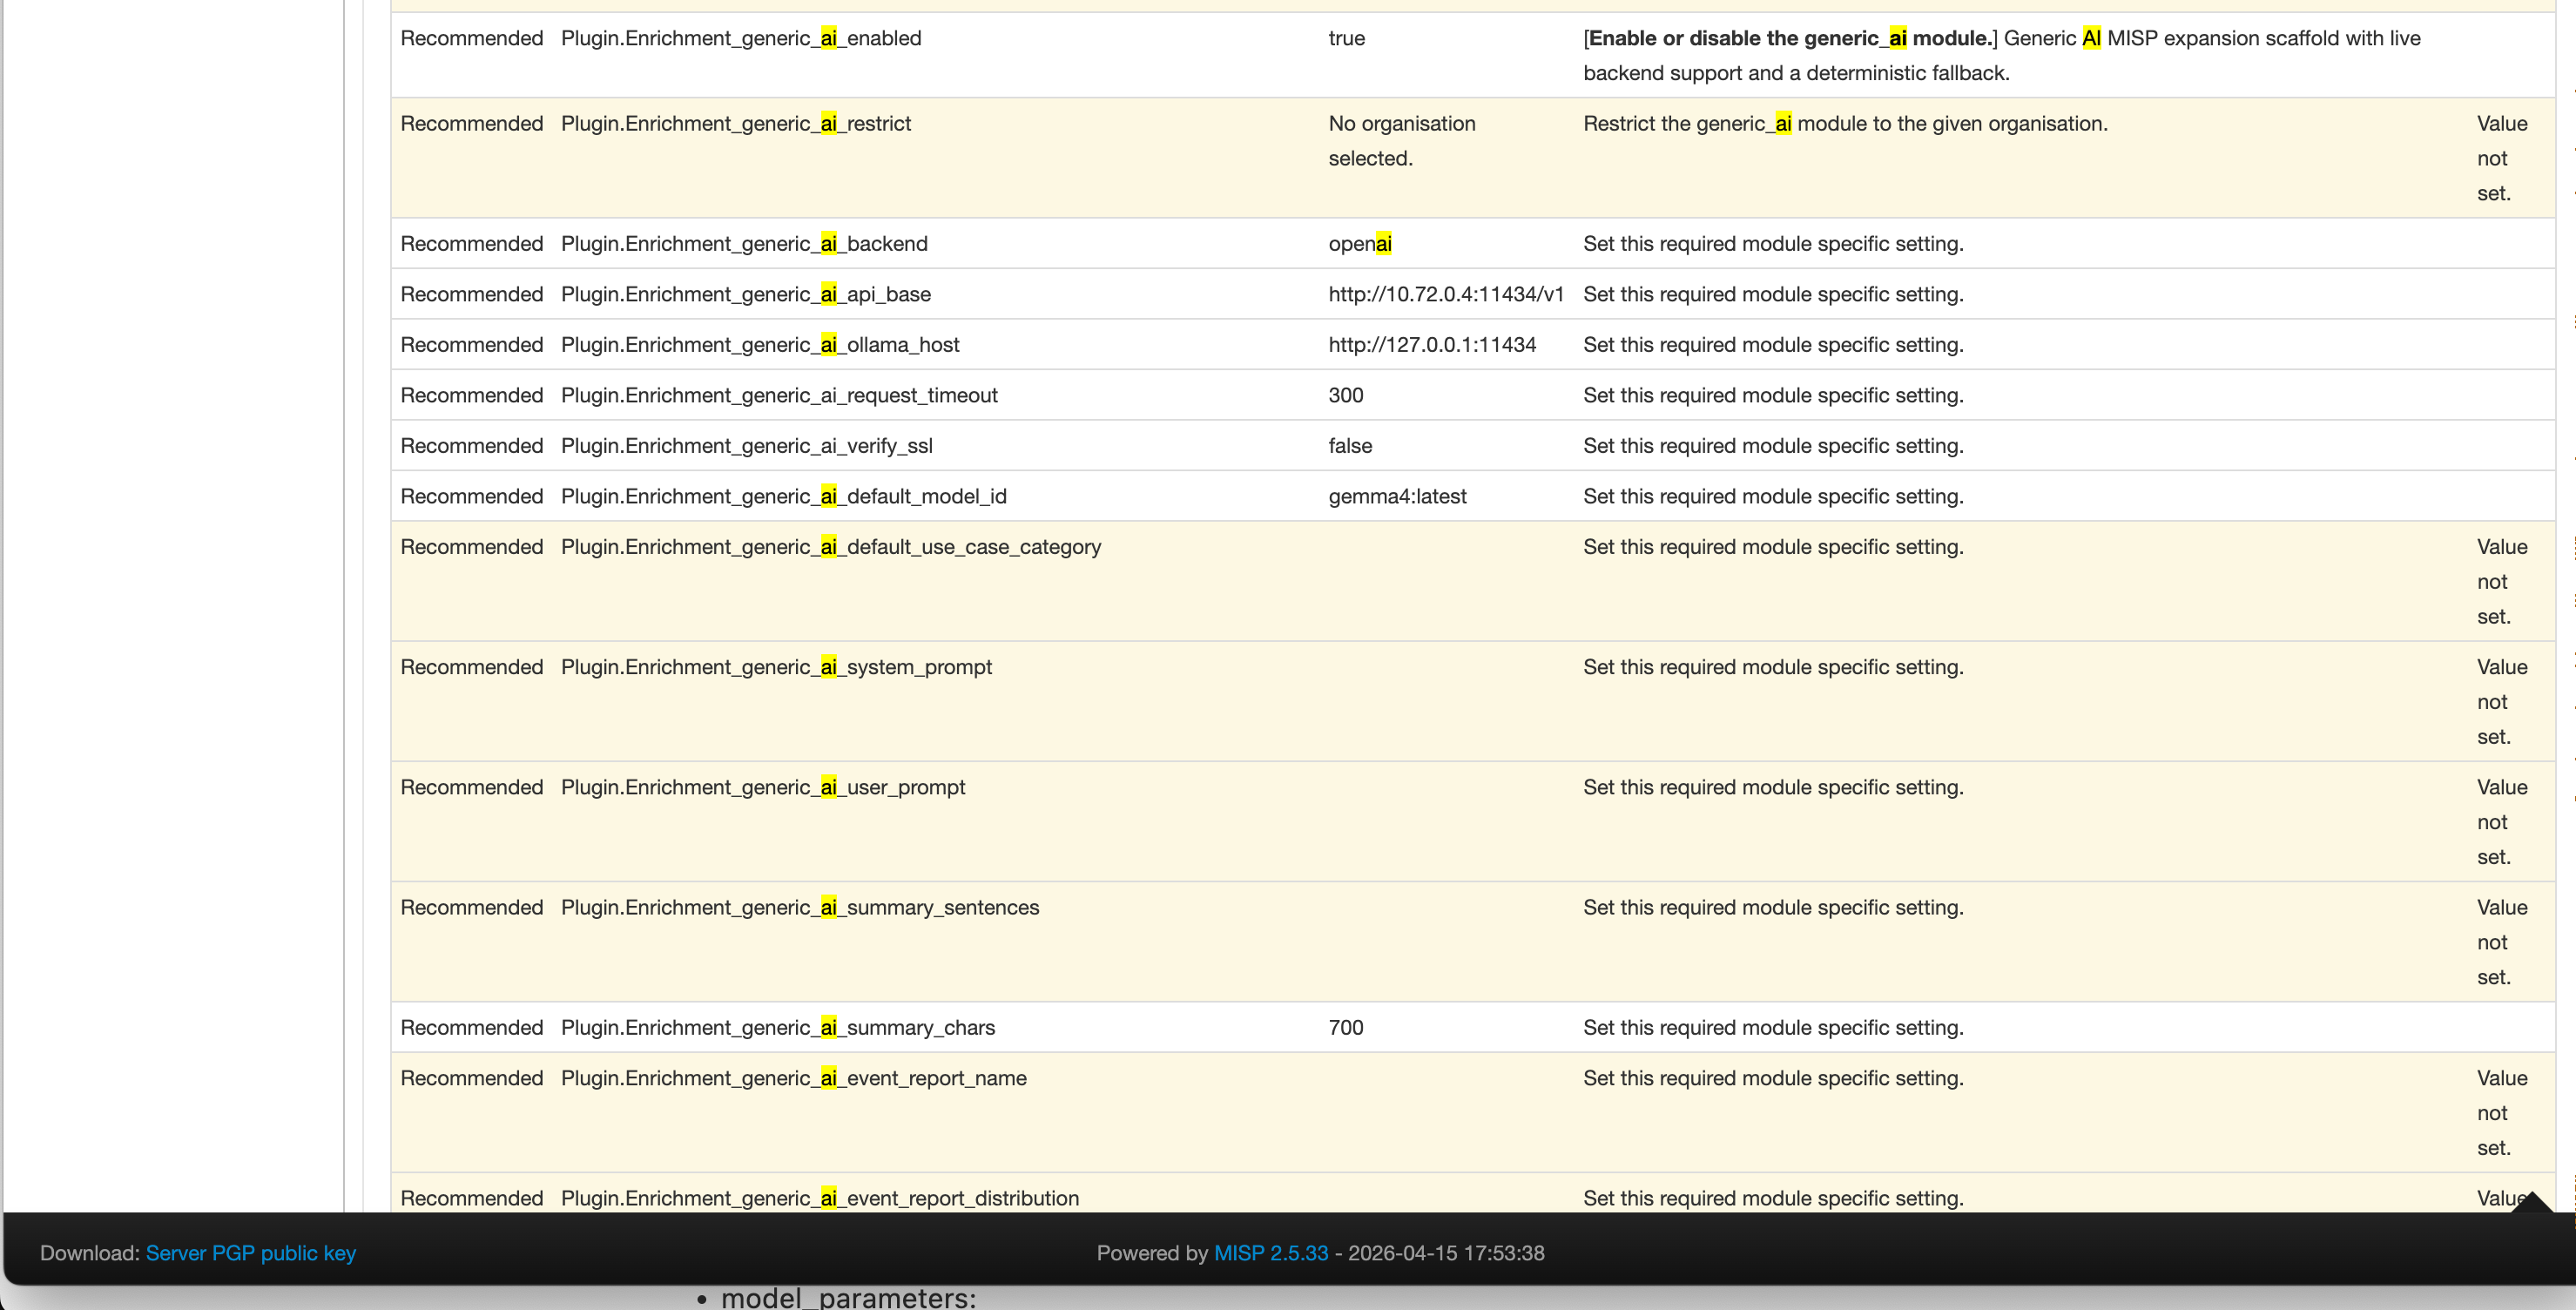The height and width of the screenshot is (1310, 2576).
Task: Open the MISP 2.5.33 version link
Action: (1270, 1253)
